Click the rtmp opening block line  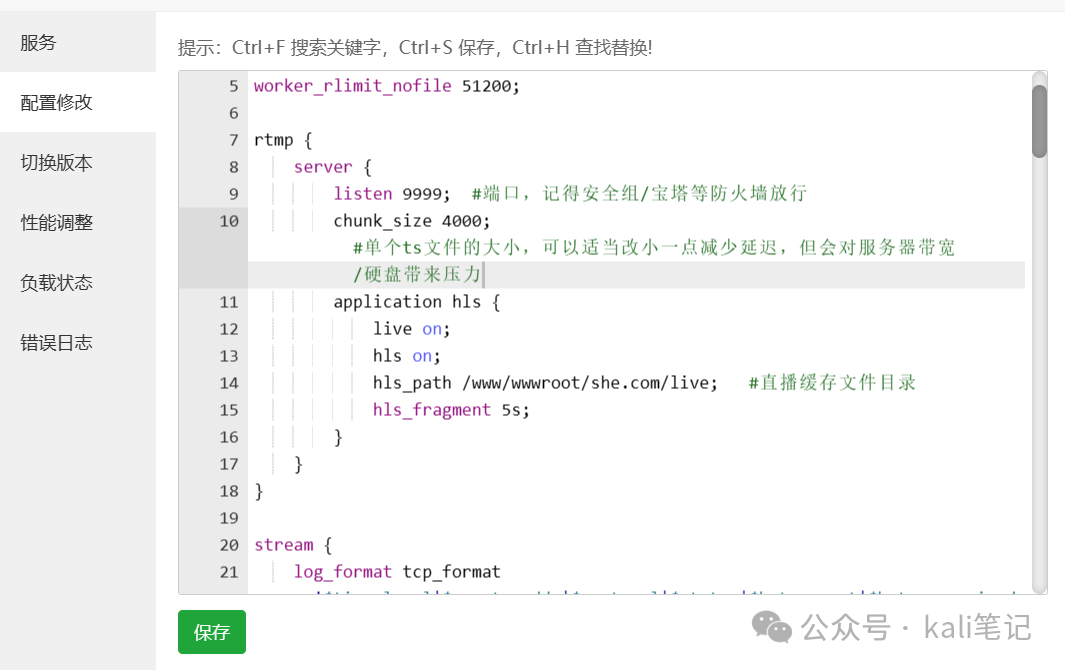tap(283, 140)
